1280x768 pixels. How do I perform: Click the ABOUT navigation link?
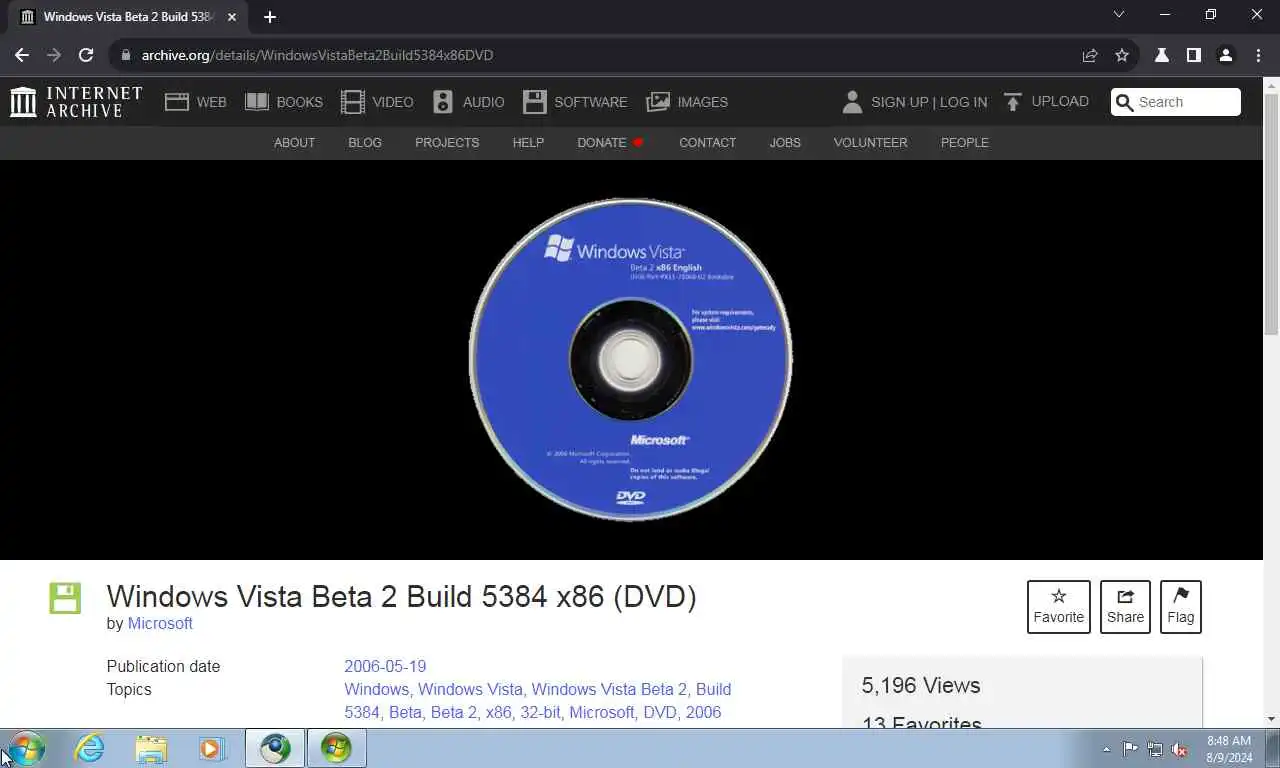pyautogui.click(x=294, y=143)
